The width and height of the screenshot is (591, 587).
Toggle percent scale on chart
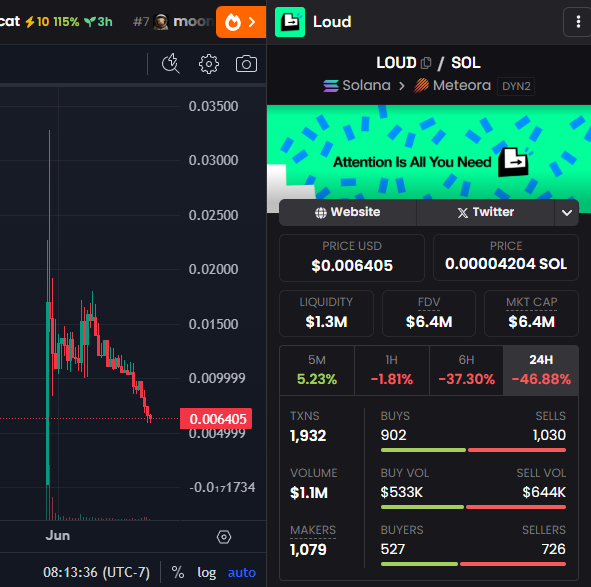coord(178,572)
